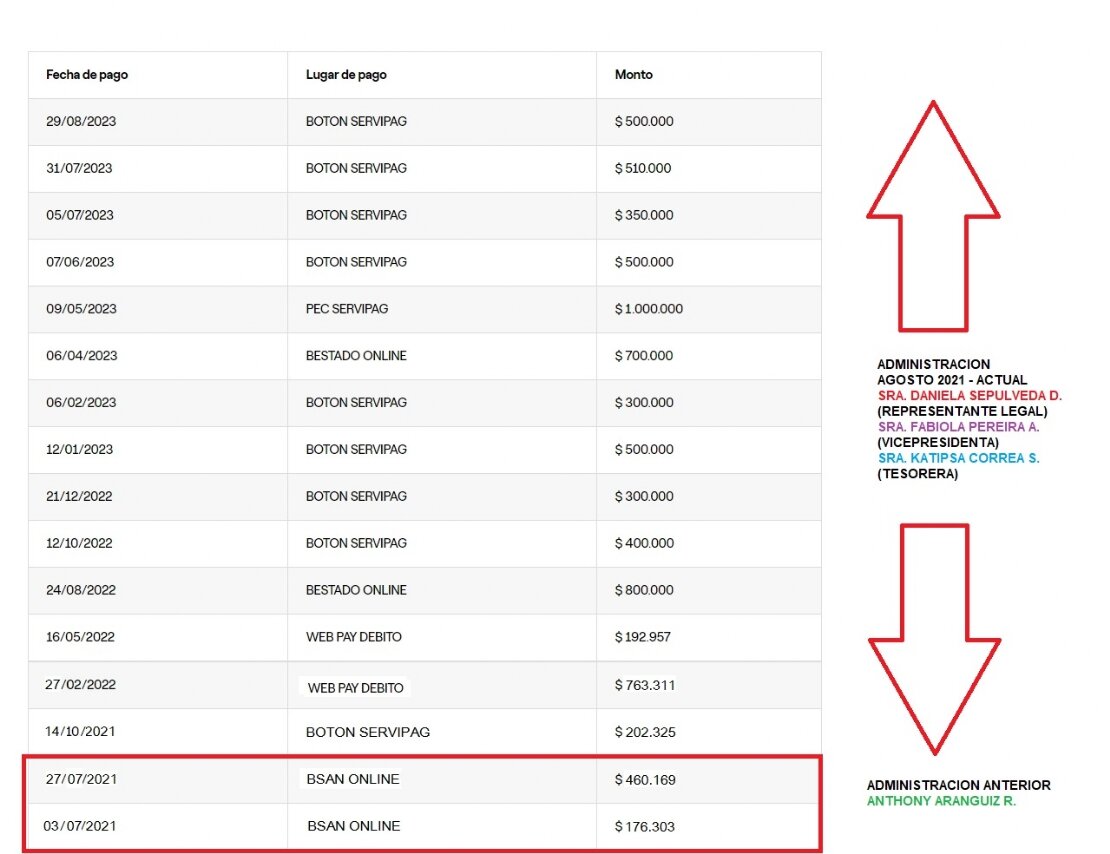The width and height of the screenshot is (1110, 854).
Task: Click the 03/07/2021 date cell
Action: [x=81, y=826]
